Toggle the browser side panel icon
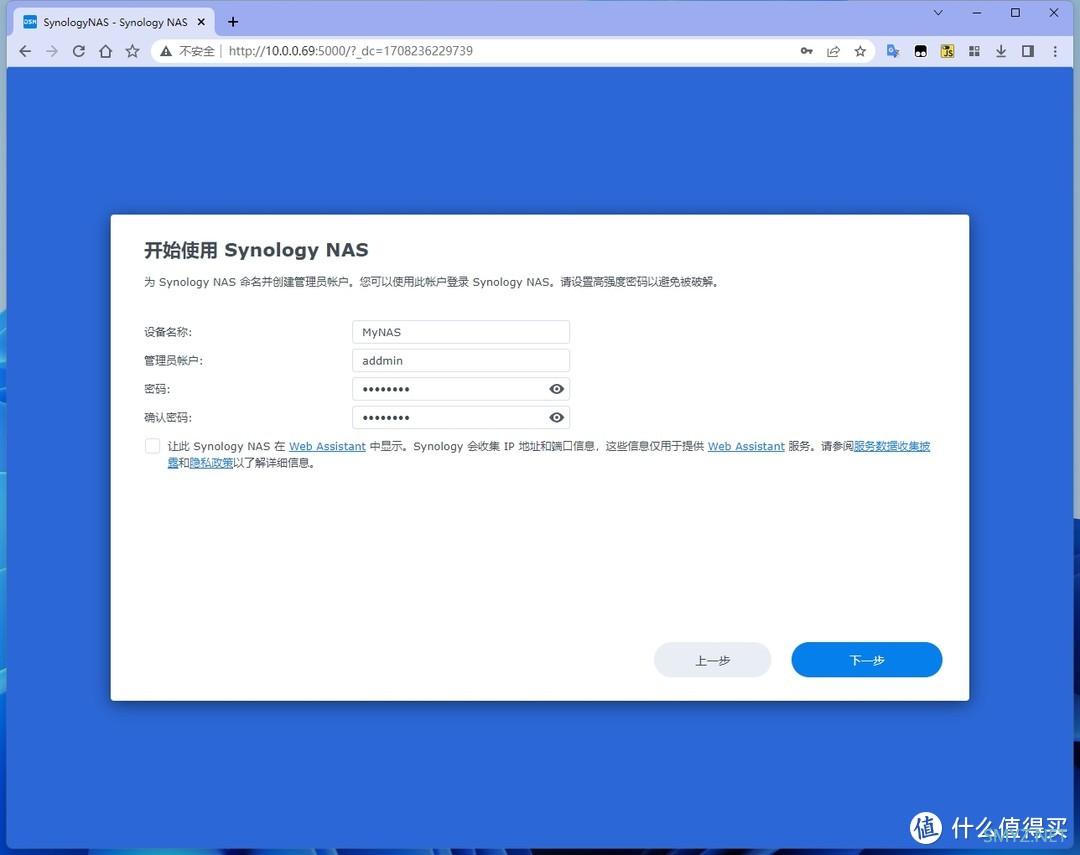This screenshot has width=1080, height=855. 1028,51
